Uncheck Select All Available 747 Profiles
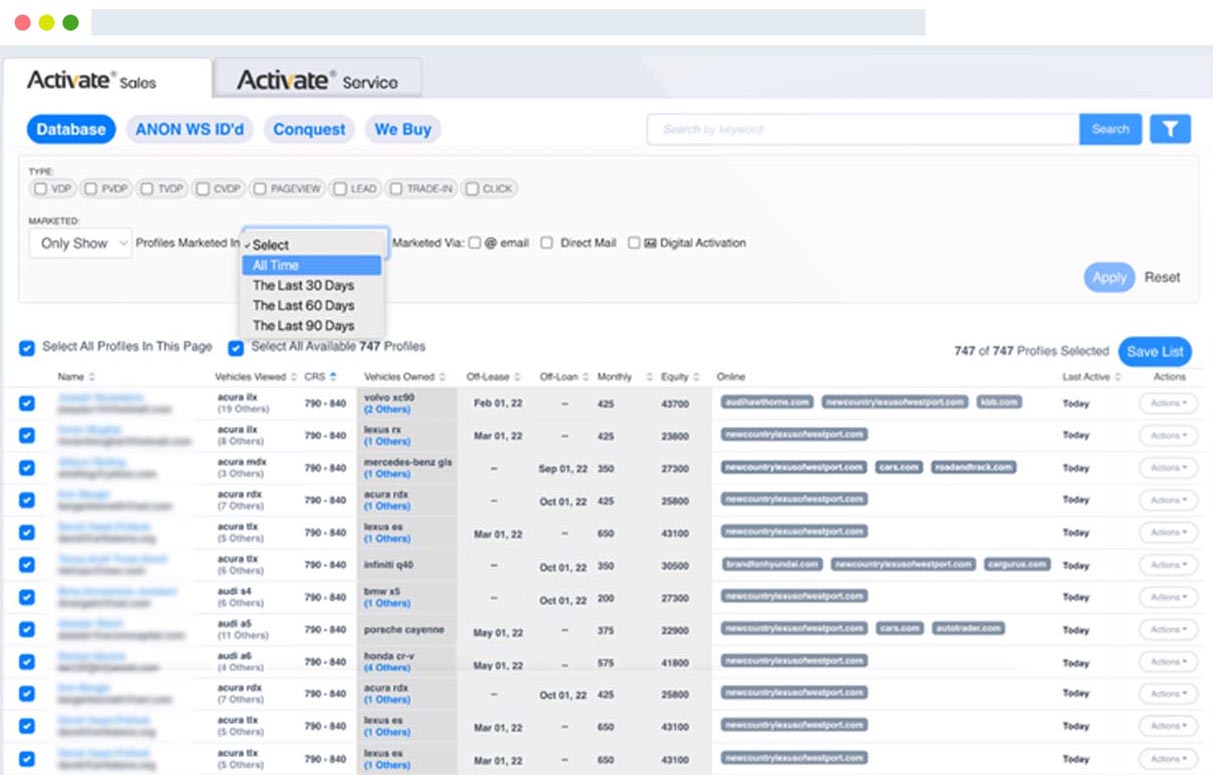 pos(236,348)
